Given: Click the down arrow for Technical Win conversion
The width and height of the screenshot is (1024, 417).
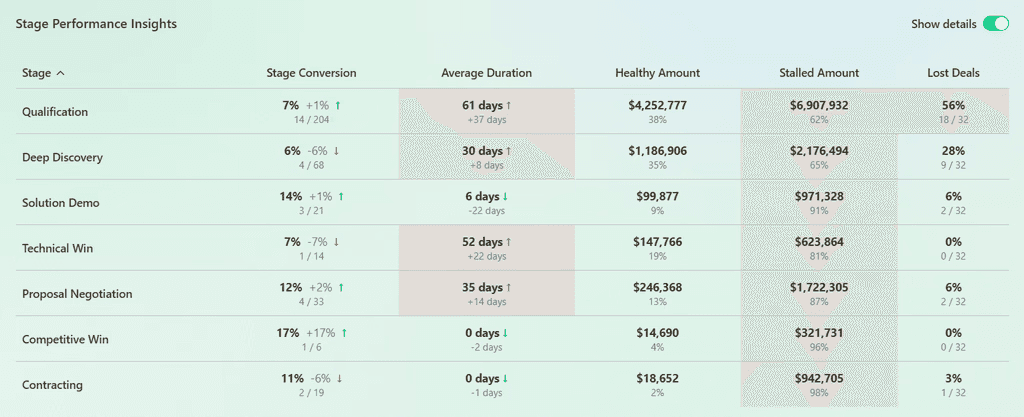Looking at the screenshot, I should click(336, 242).
